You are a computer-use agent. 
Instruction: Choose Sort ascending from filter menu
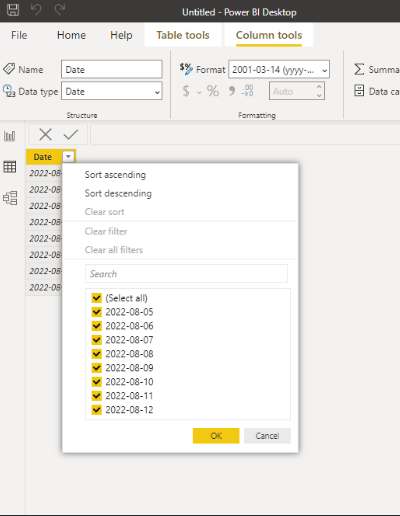click(x=115, y=175)
